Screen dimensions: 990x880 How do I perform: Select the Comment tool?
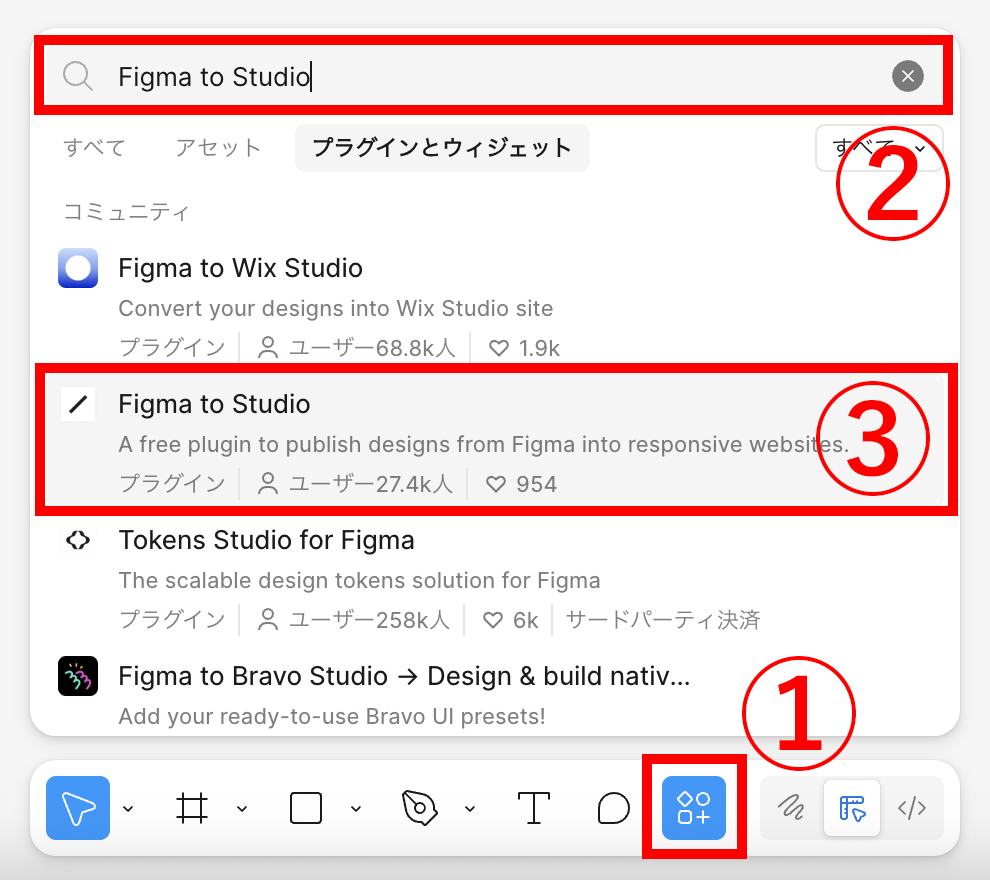pyautogui.click(x=614, y=808)
